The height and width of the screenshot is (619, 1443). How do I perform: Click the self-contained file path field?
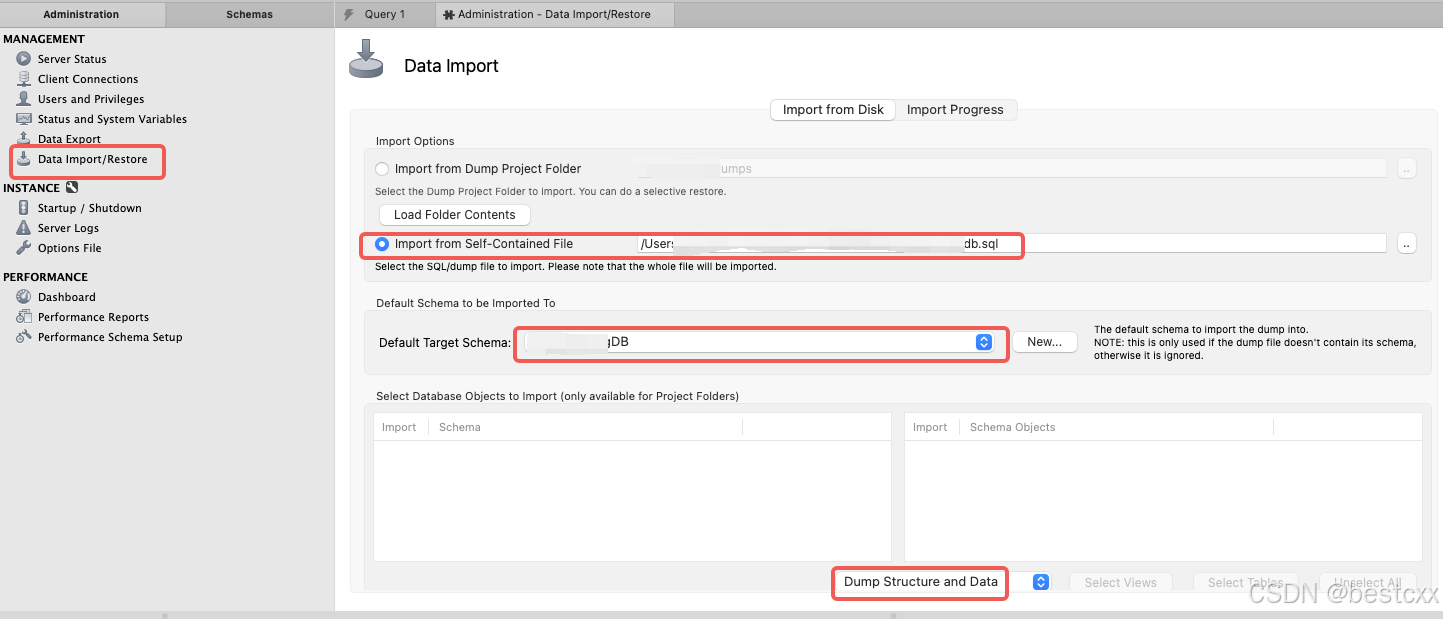(x=1011, y=244)
